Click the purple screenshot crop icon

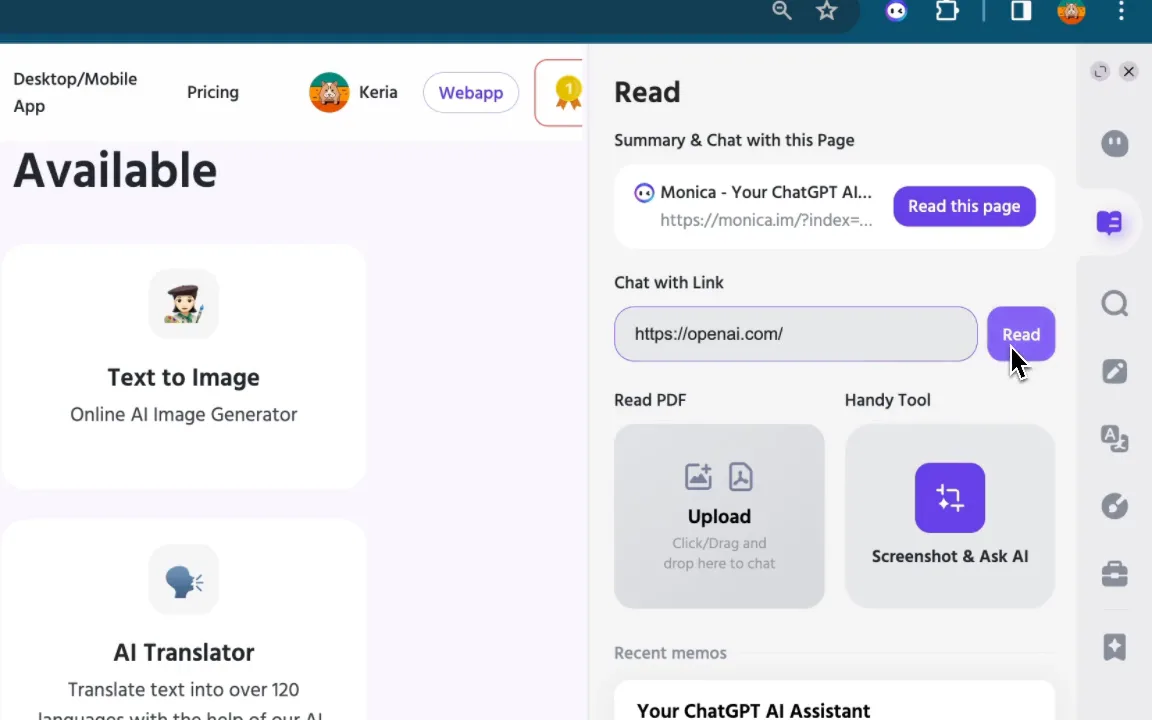pos(950,497)
